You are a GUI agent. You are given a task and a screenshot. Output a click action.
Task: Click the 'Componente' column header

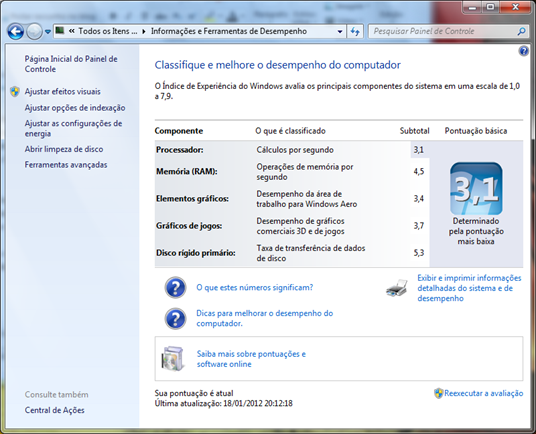point(179,131)
